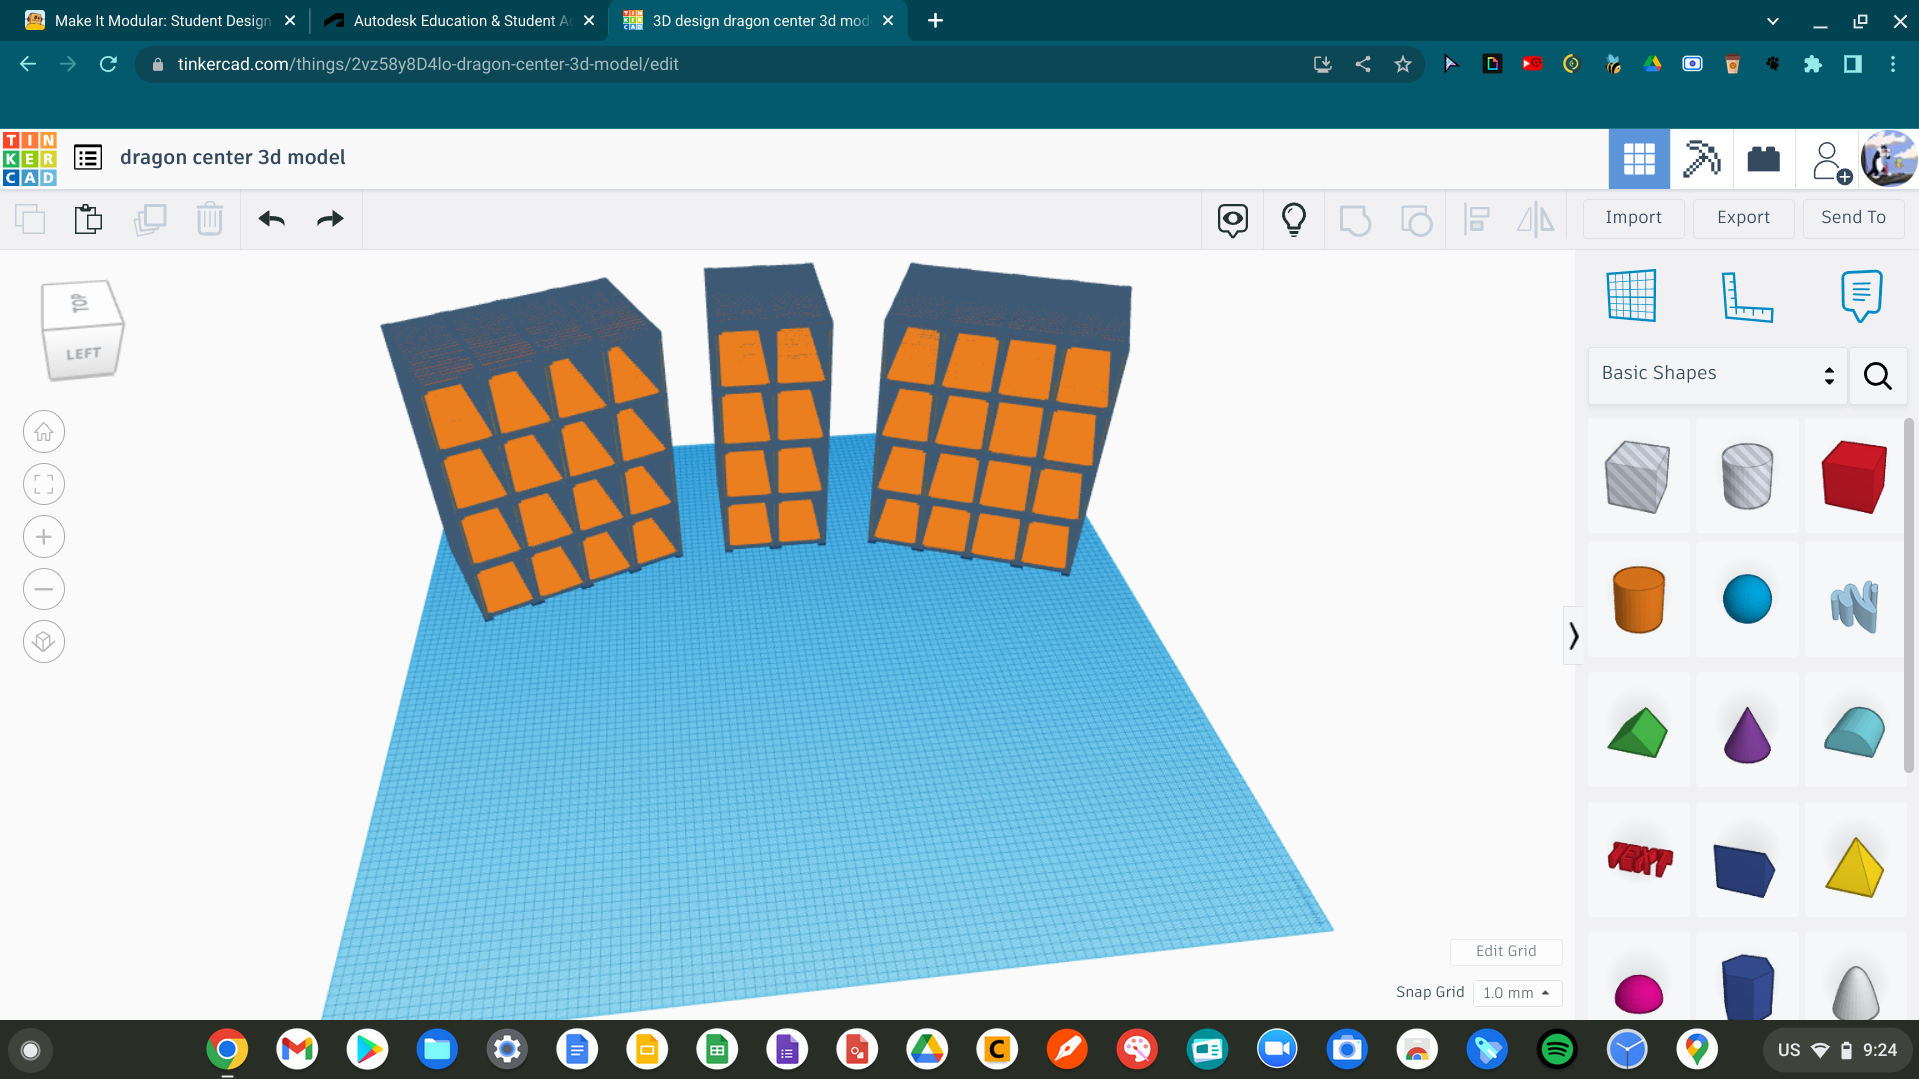This screenshot has width=1919, height=1079.
Task: Pick the red Box shape
Action: point(1854,477)
